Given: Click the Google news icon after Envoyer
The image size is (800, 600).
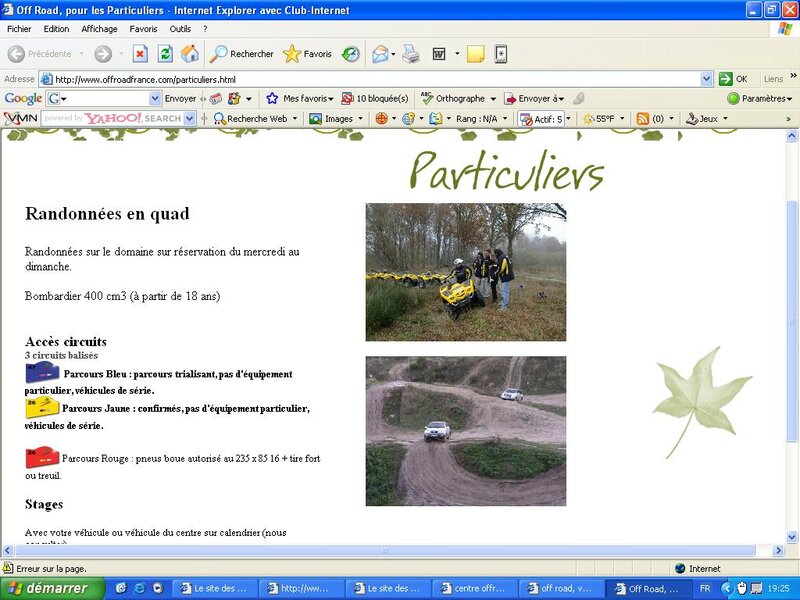Looking at the screenshot, I should tap(216, 98).
